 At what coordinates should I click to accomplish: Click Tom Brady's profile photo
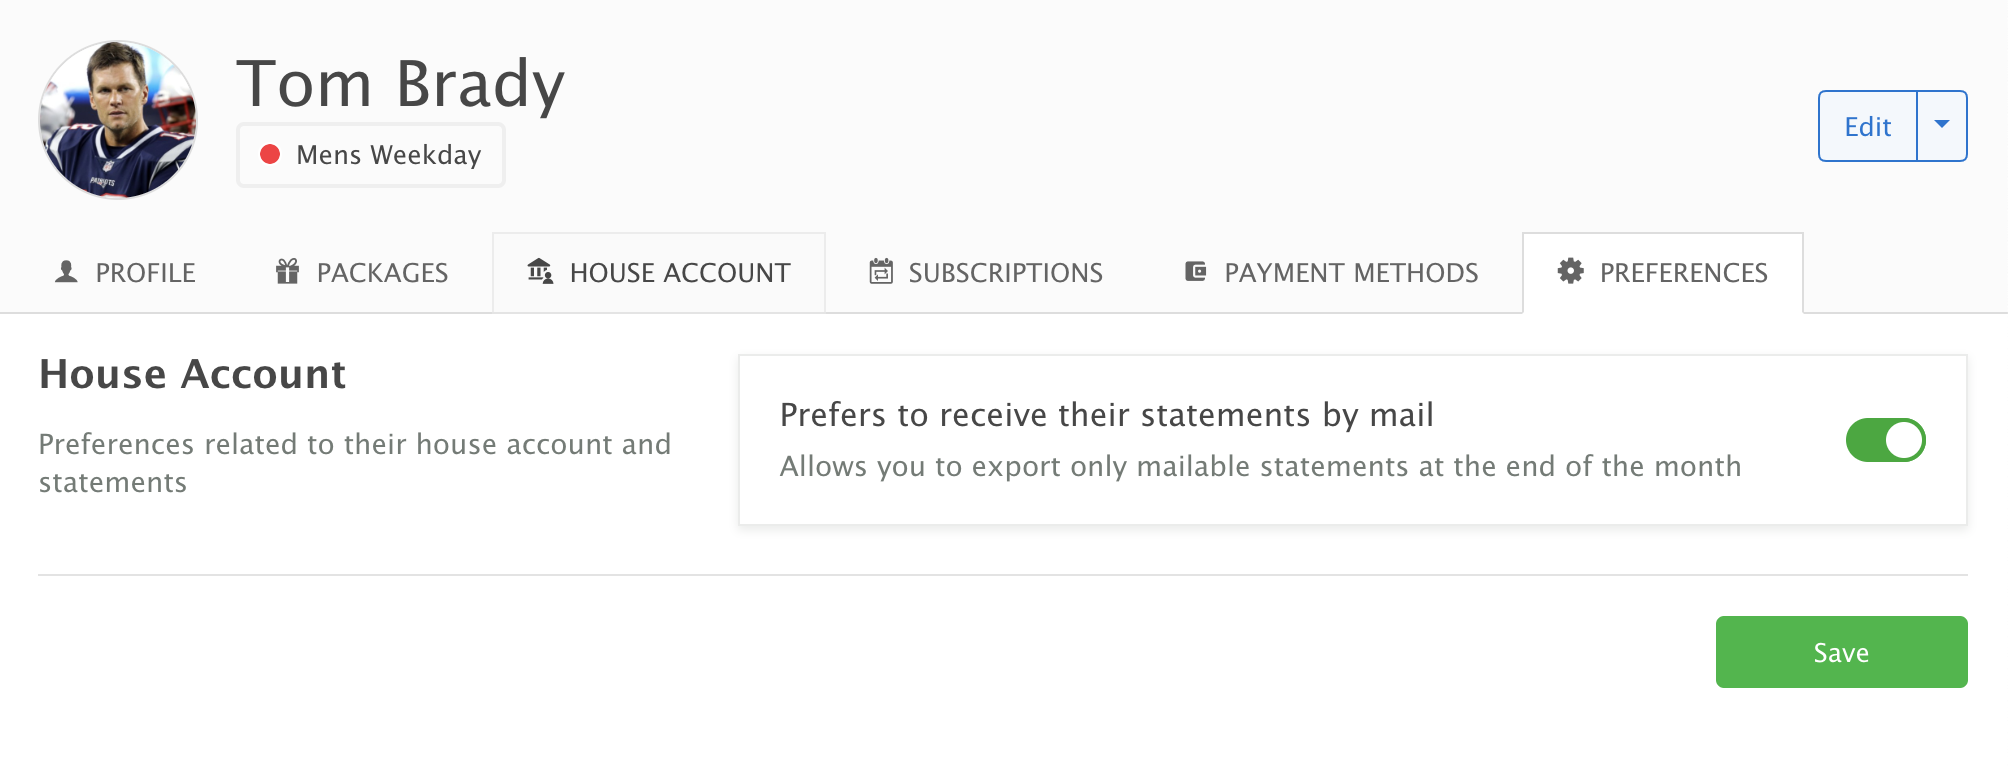[118, 119]
